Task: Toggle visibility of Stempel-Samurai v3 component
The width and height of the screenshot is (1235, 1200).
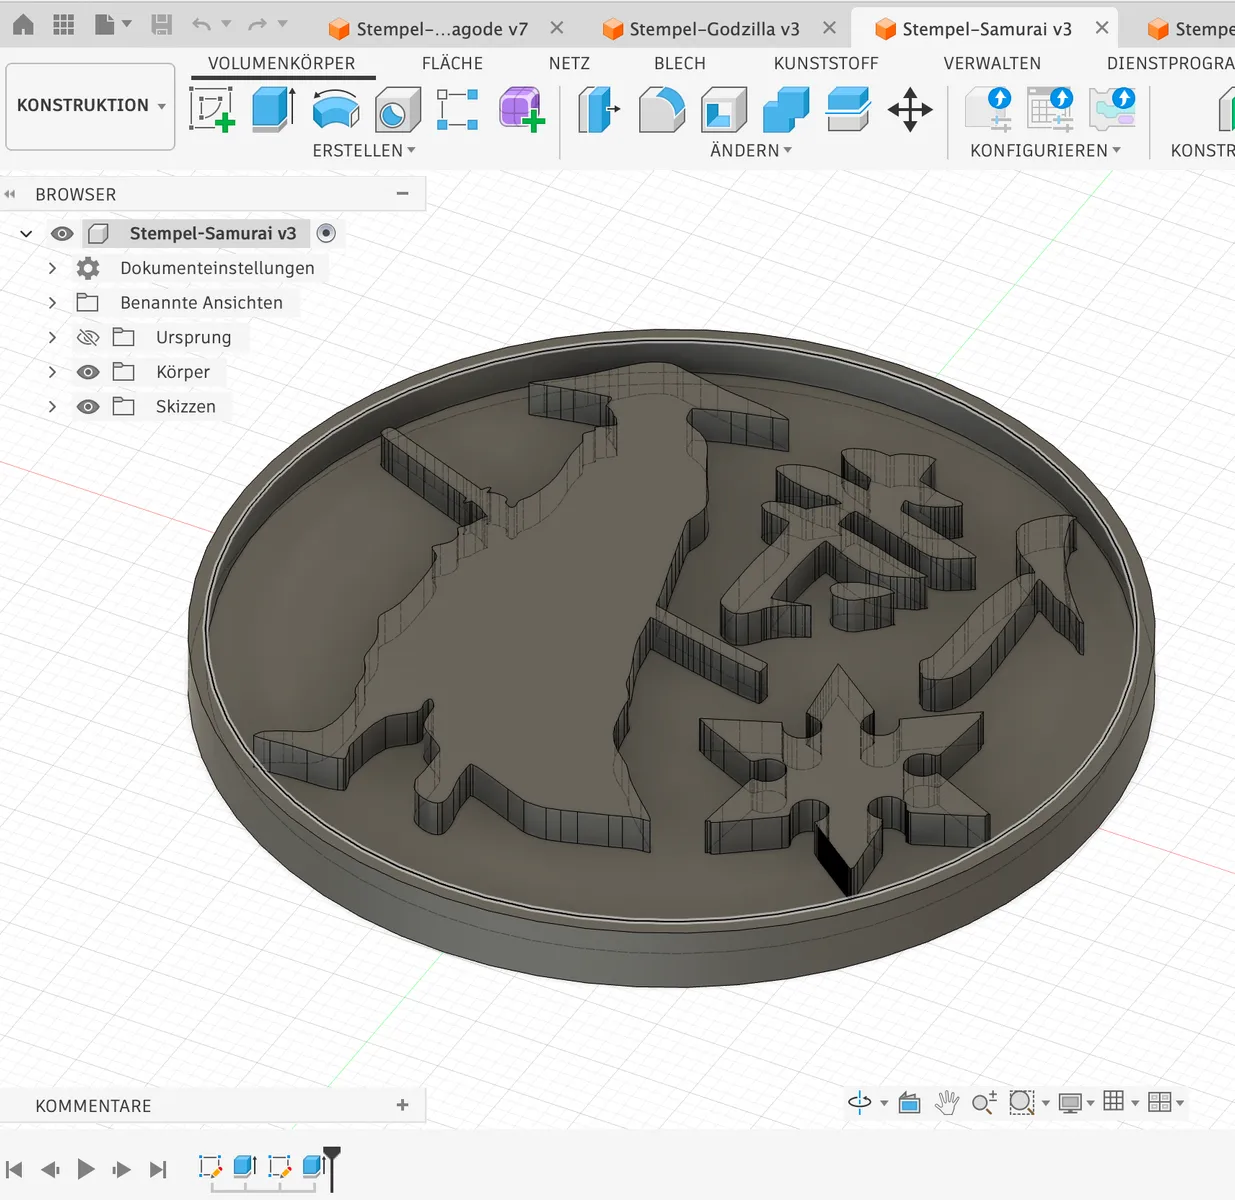Action: (62, 233)
